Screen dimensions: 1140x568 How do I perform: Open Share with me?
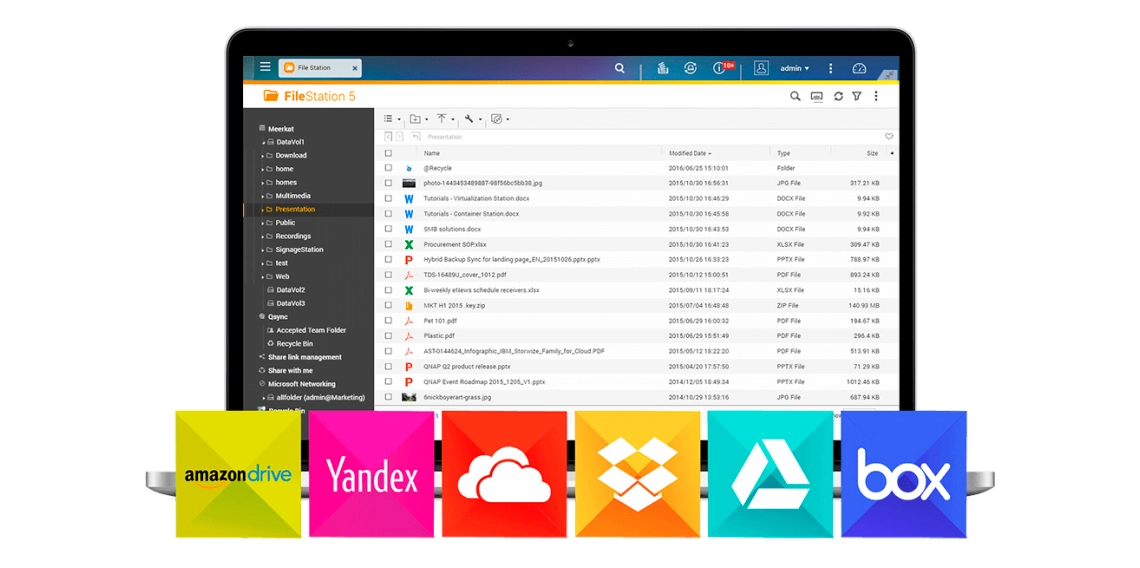[x=290, y=370]
